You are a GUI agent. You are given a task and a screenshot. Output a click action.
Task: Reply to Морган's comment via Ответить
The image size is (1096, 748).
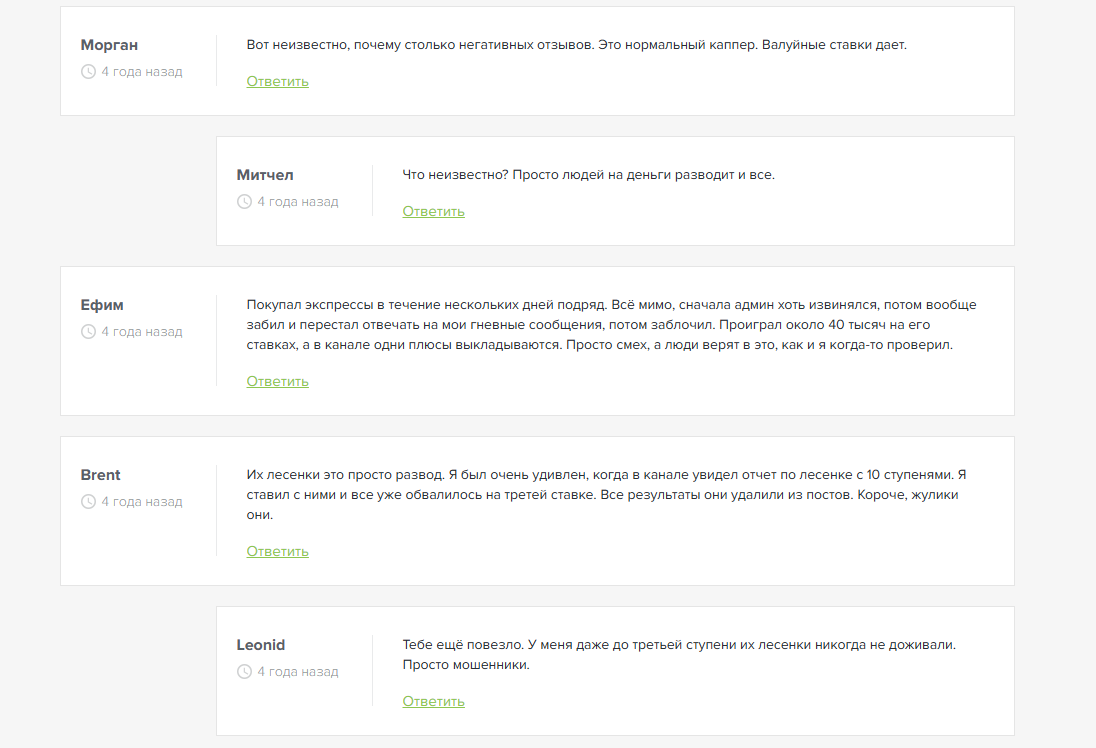coord(277,81)
